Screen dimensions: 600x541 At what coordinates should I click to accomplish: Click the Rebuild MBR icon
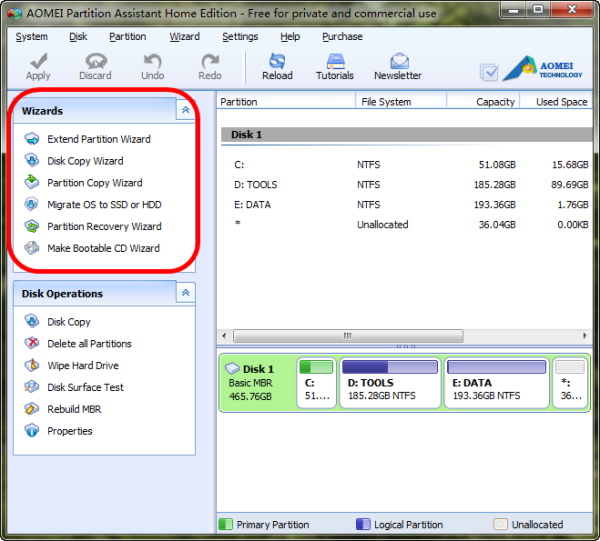(x=32, y=409)
